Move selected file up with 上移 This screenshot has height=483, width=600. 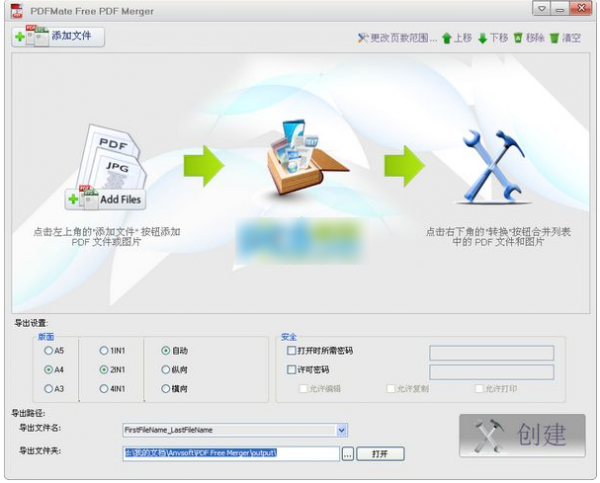[x=457, y=38]
